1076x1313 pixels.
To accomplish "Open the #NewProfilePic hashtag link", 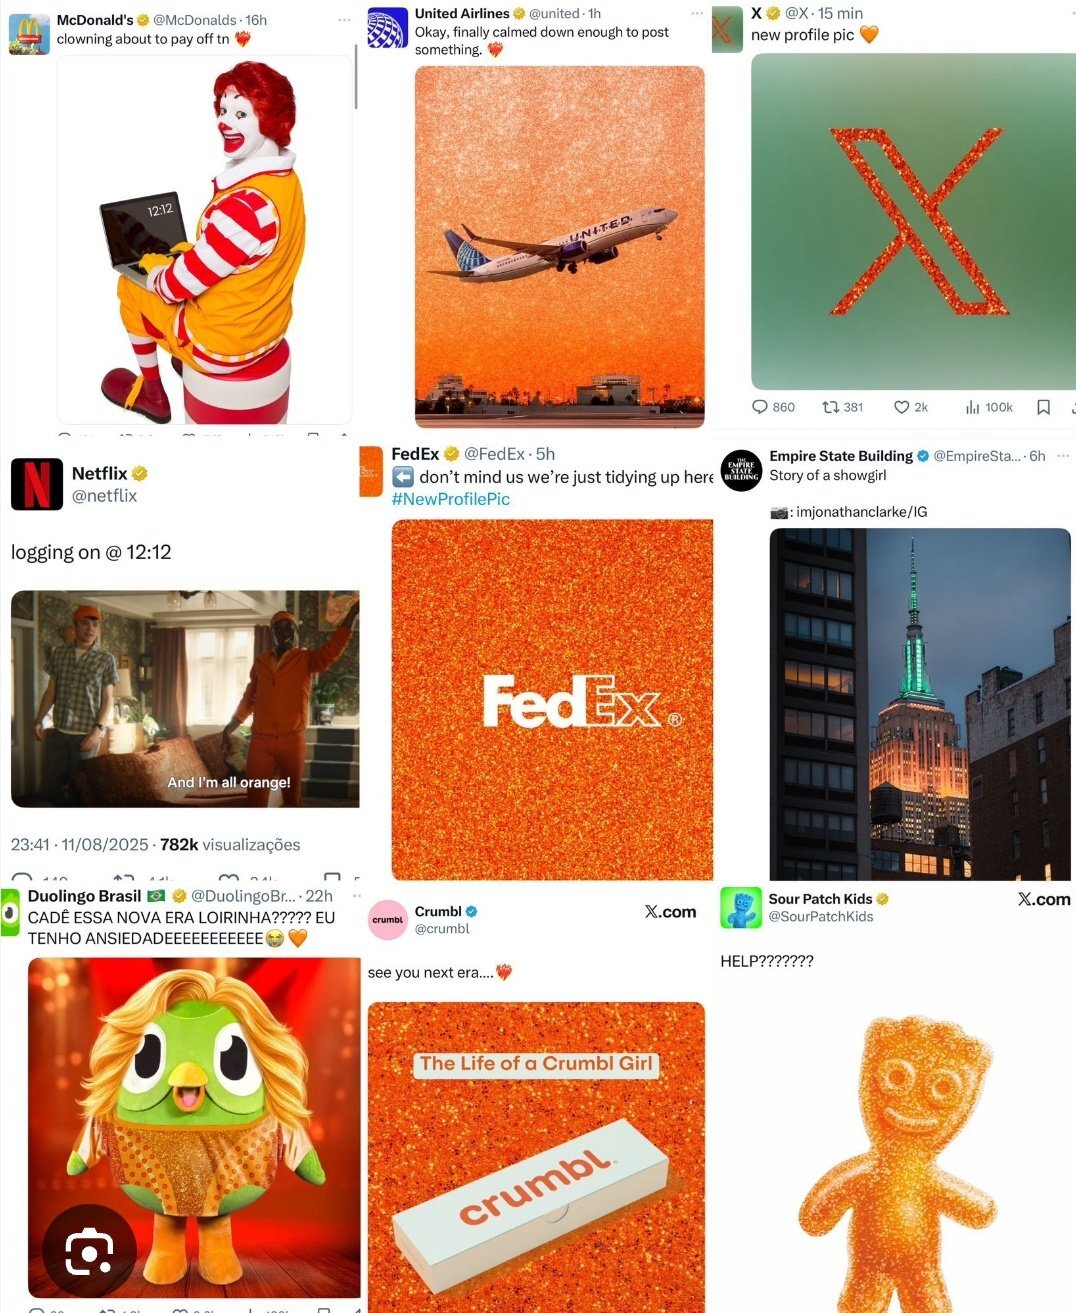I will tap(450, 499).
